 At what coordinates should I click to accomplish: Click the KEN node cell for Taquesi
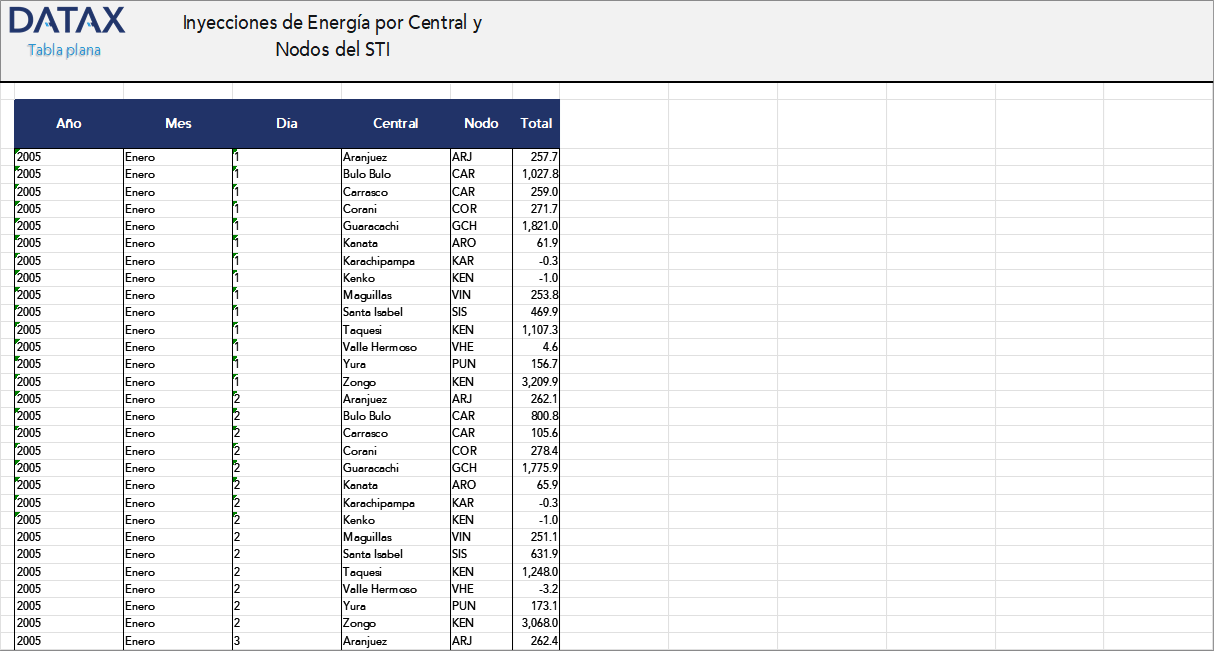click(x=465, y=329)
